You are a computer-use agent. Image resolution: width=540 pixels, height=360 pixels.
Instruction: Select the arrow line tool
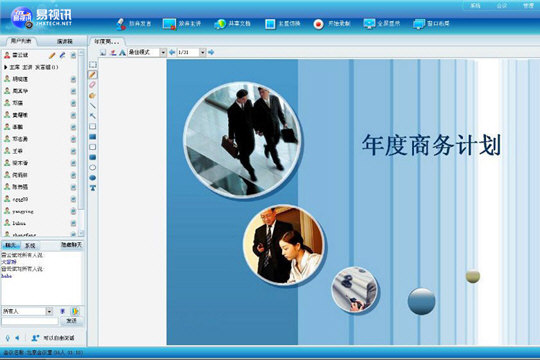point(93,116)
